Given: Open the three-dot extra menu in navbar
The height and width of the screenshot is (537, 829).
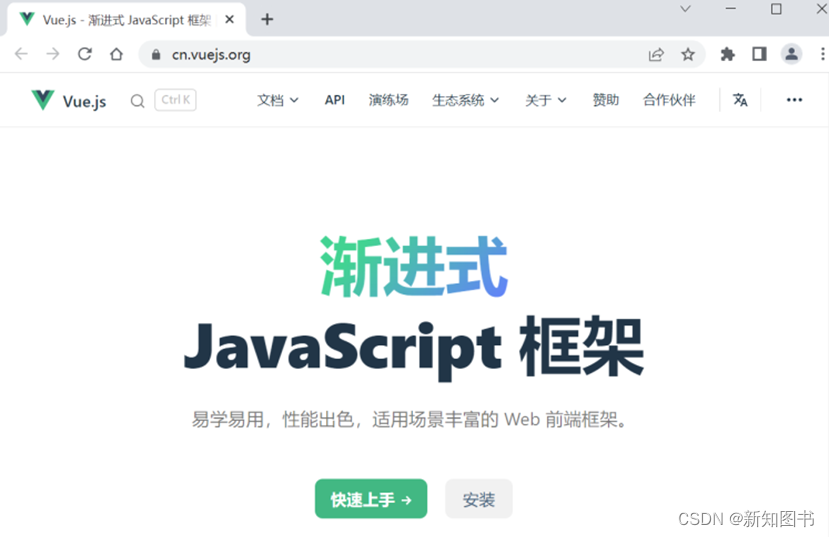Looking at the screenshot, I should [x=794, y=100].
